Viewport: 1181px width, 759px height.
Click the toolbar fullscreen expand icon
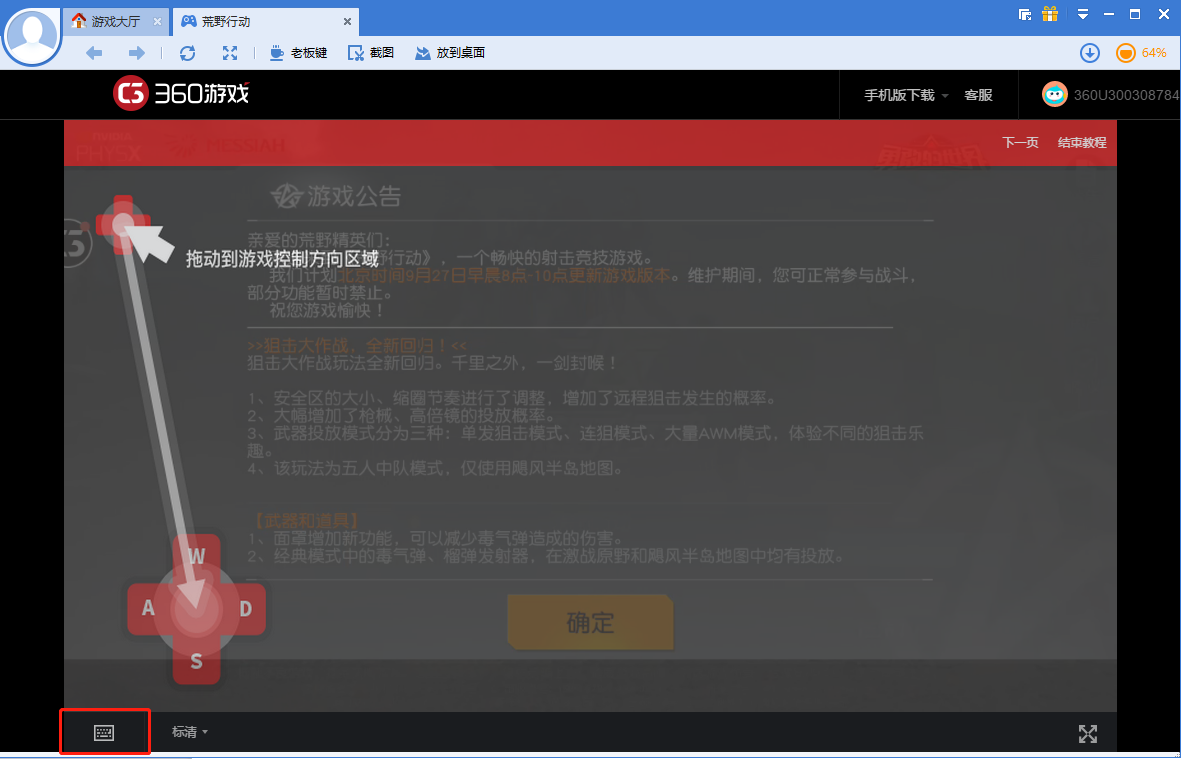(x=230, y=53)
